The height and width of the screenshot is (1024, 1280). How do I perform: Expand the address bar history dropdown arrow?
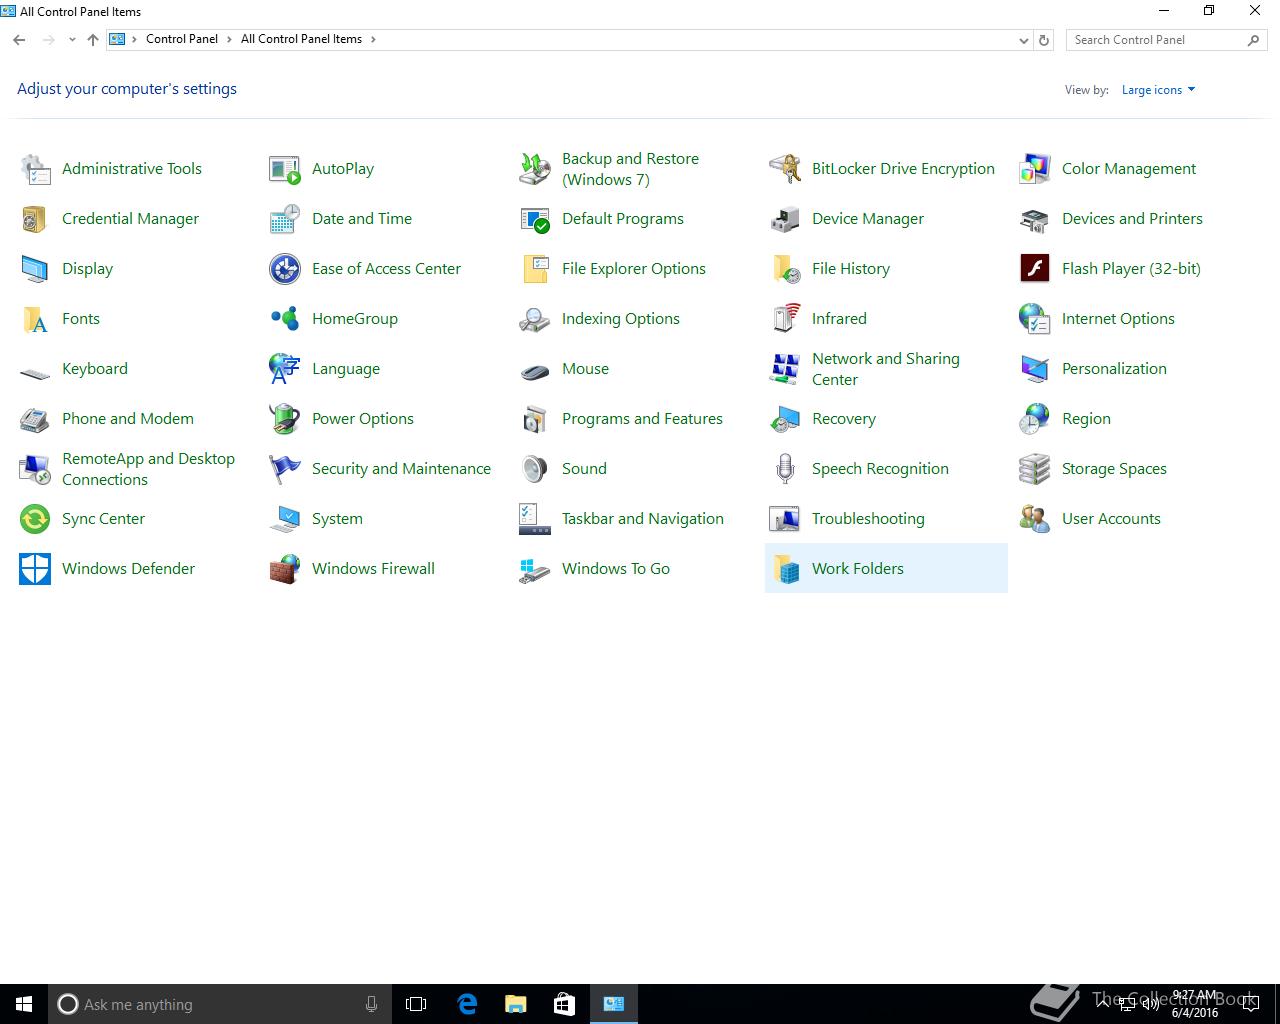(x=1023, y=40)
